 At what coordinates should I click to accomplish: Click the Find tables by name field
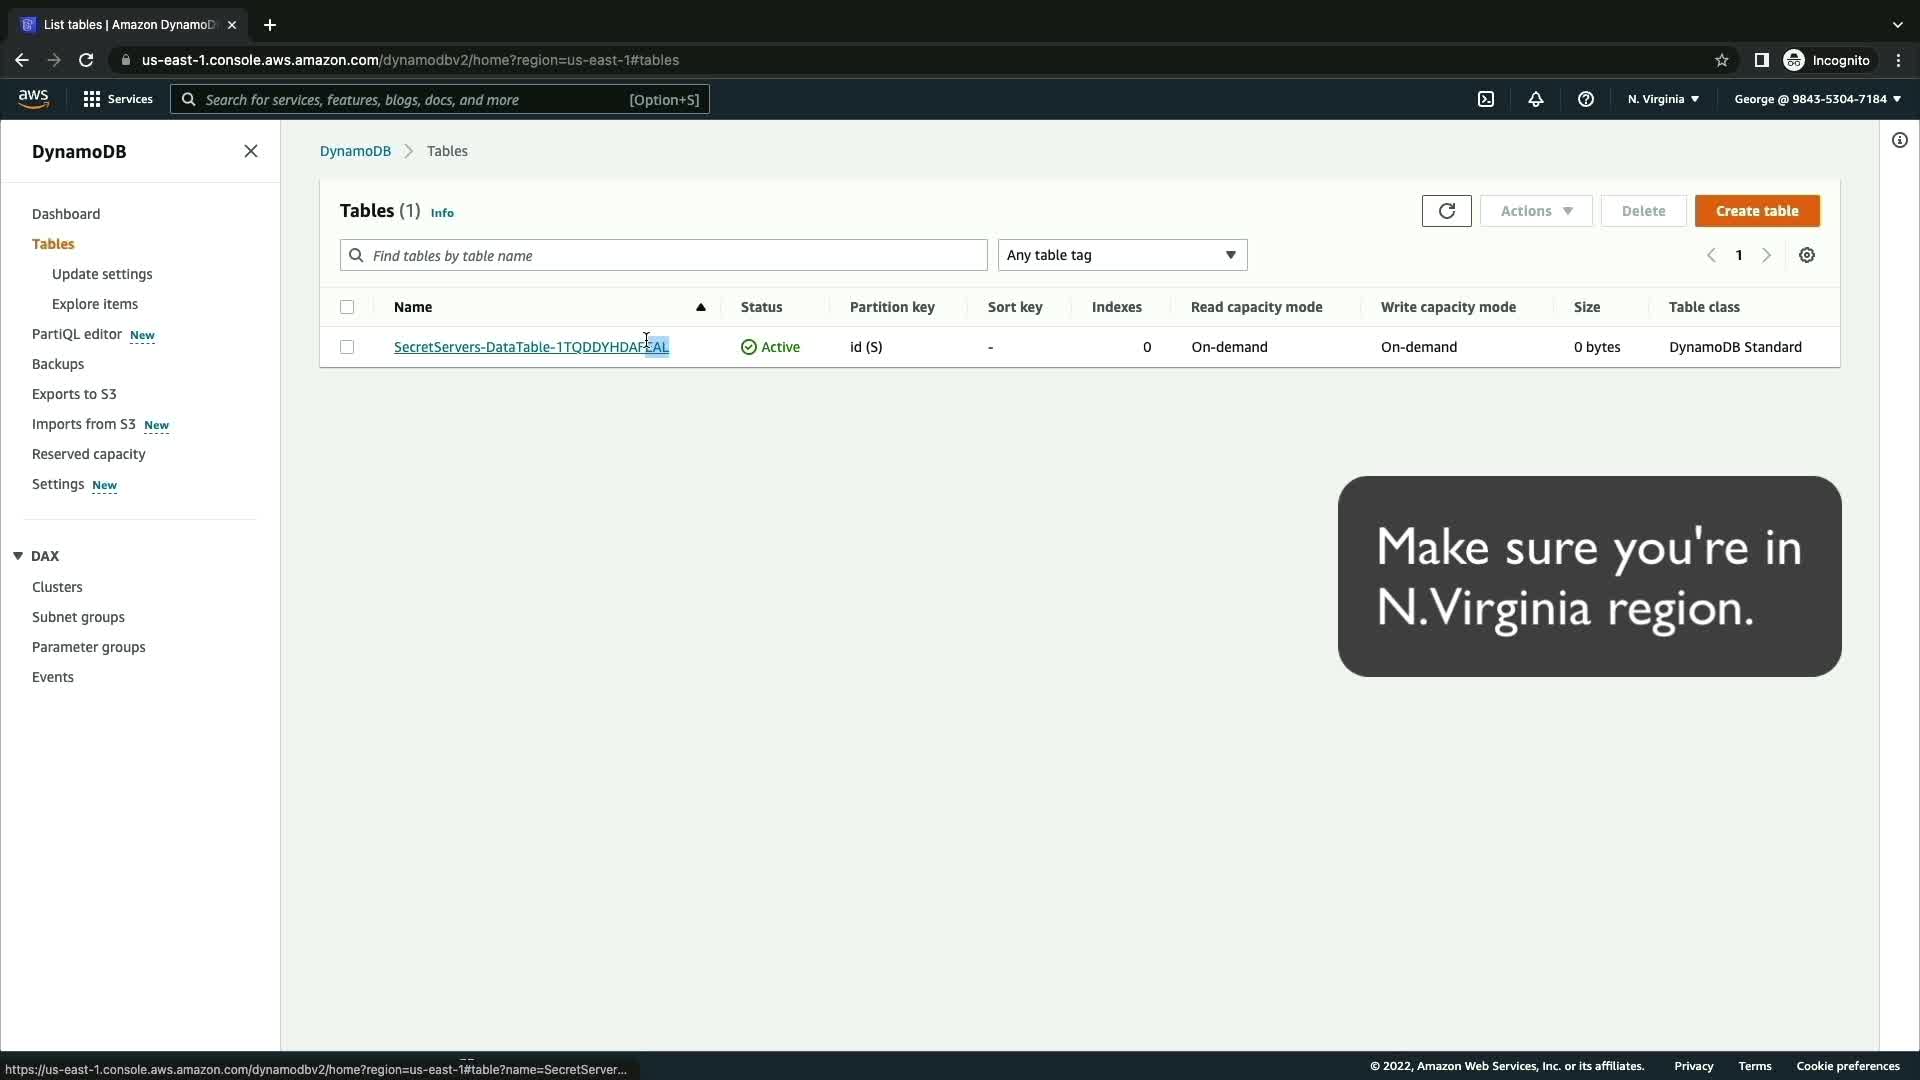664,255
